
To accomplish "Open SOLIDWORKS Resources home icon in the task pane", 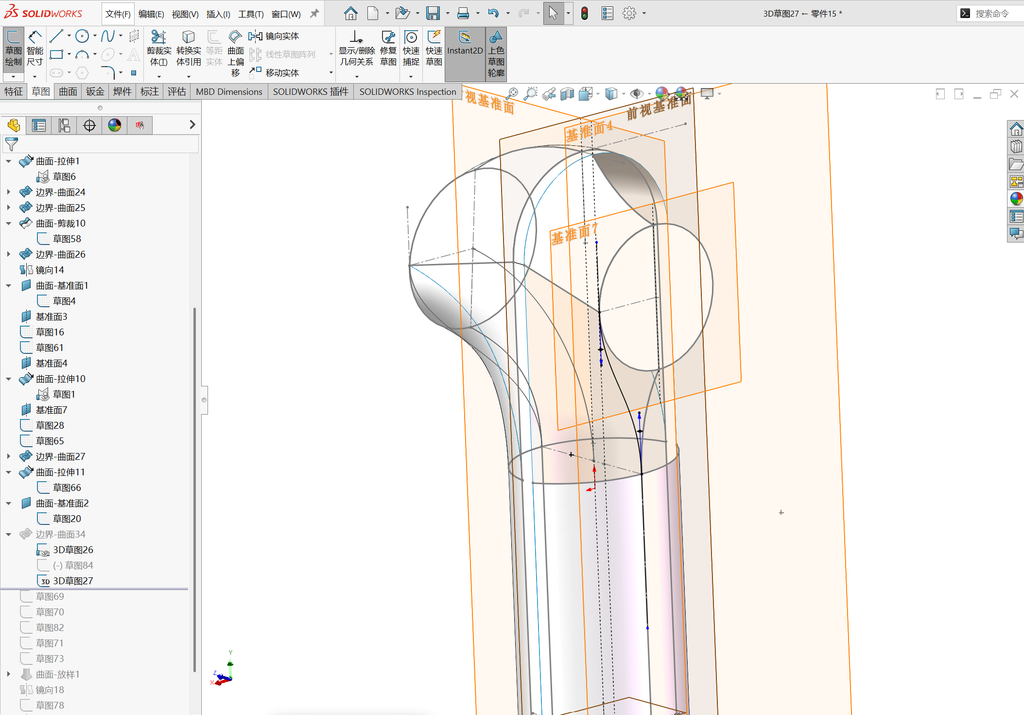I will click(1016, 129).
